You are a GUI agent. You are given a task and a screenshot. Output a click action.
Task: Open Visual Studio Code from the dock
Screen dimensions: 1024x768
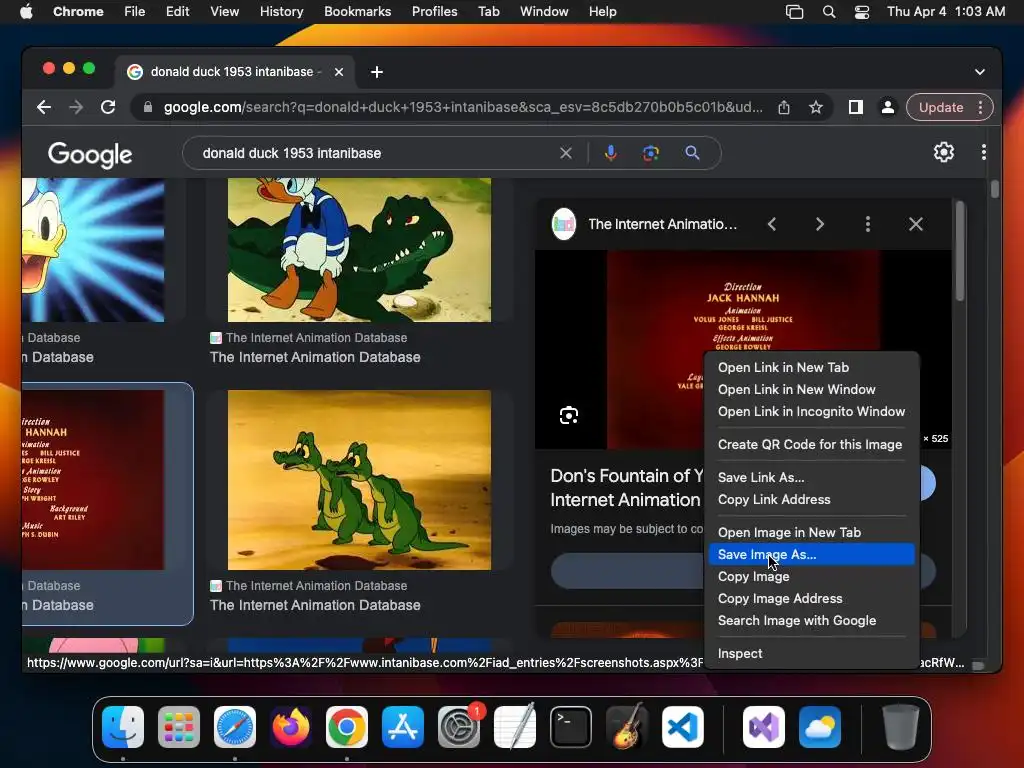coord(682,726)
